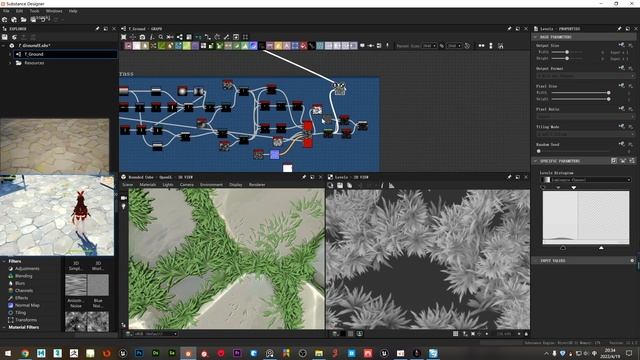Open Tiling Mode dropdown

pos(585,134)
